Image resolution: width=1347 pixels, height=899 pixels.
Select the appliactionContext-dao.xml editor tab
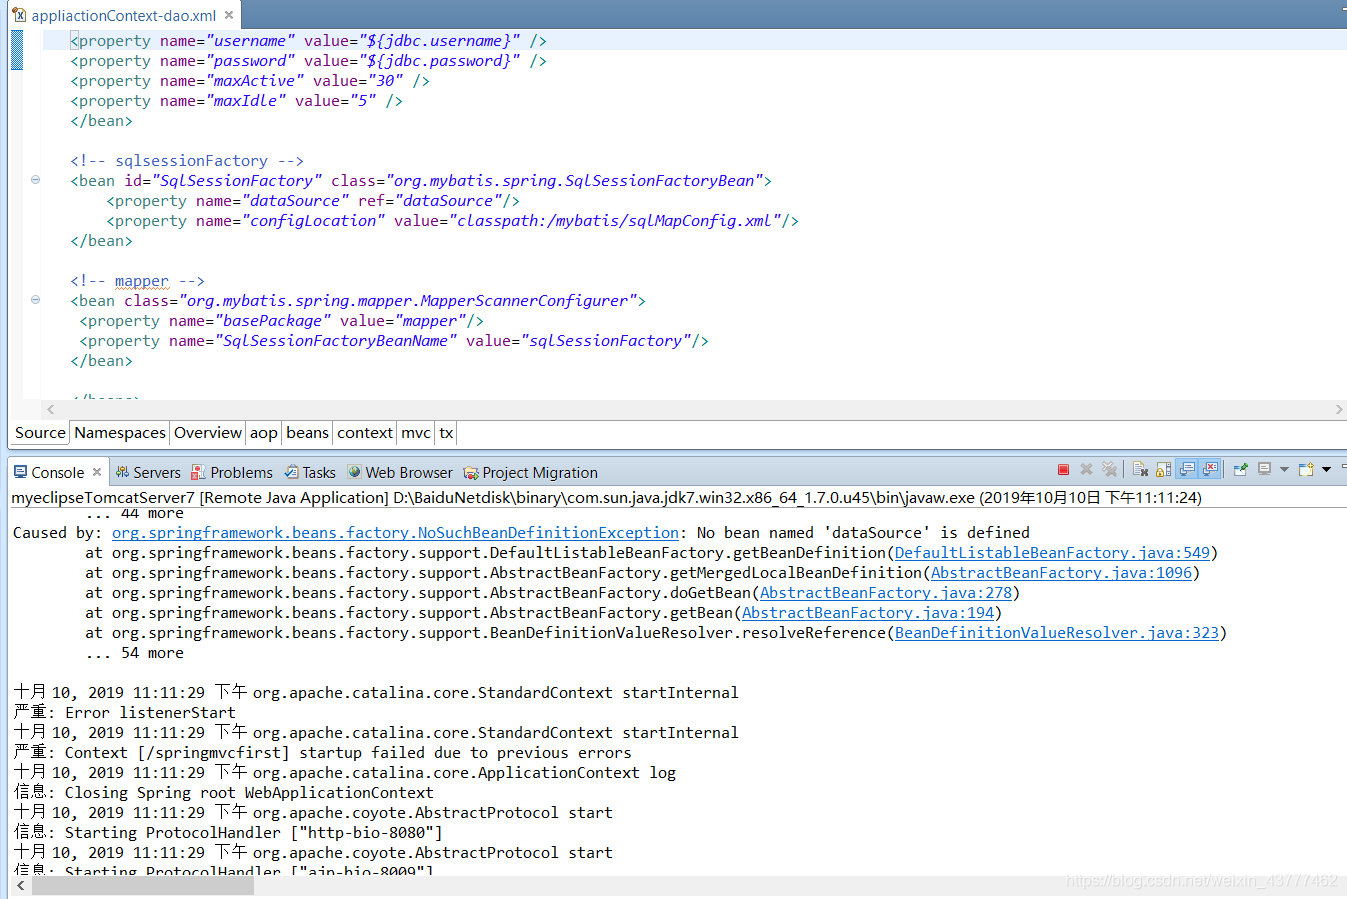click(x=124, y=15)
